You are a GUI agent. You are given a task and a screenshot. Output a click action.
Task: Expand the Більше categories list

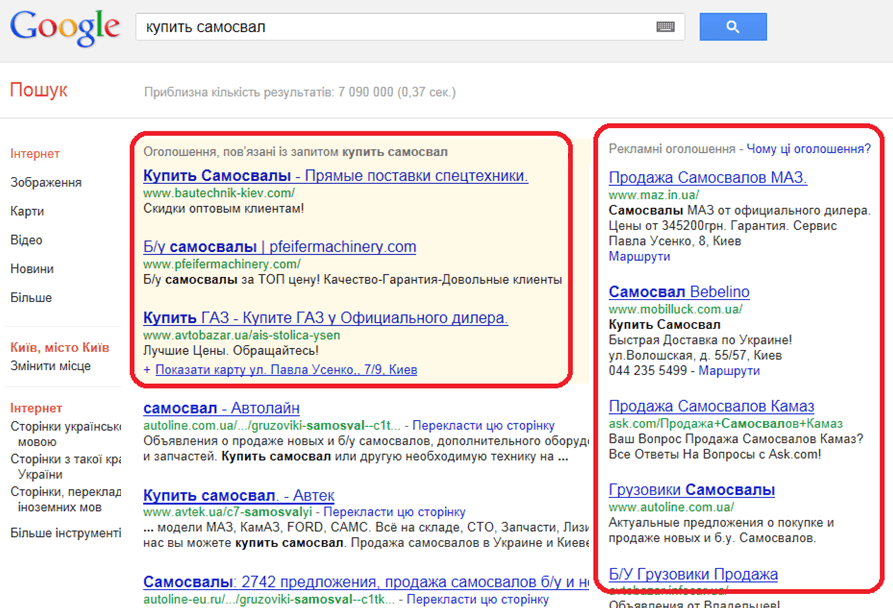tap(31, 298)
